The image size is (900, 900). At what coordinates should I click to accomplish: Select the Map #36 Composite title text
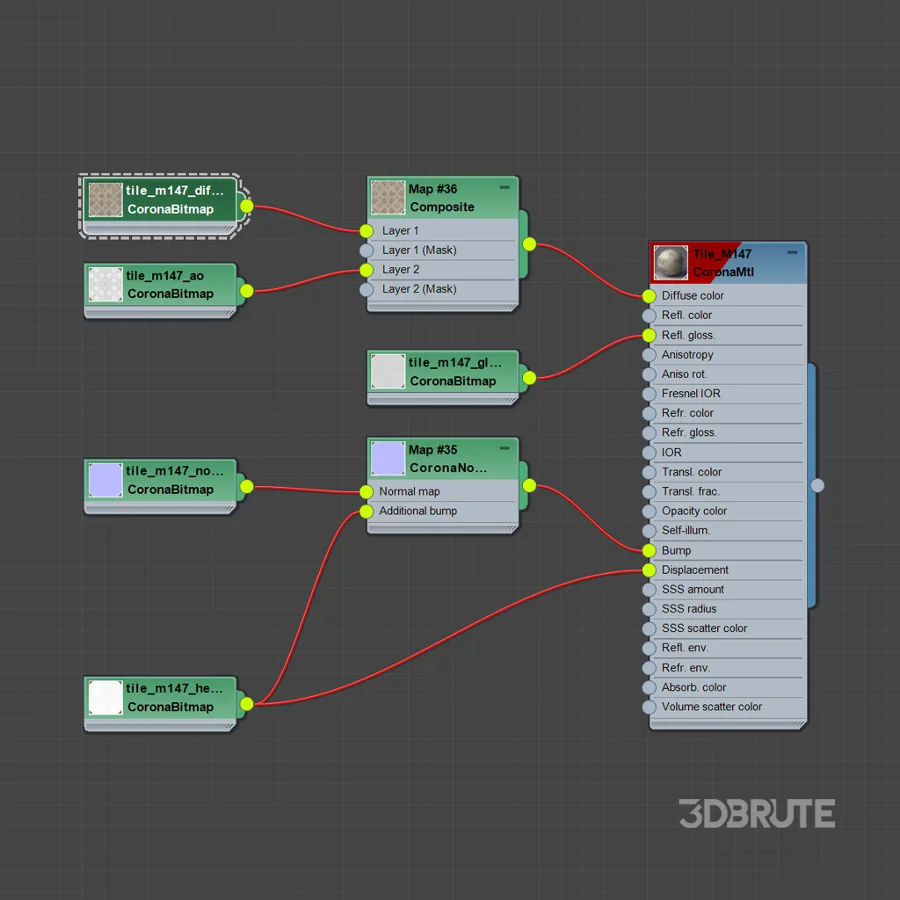[x=441, y=198]
